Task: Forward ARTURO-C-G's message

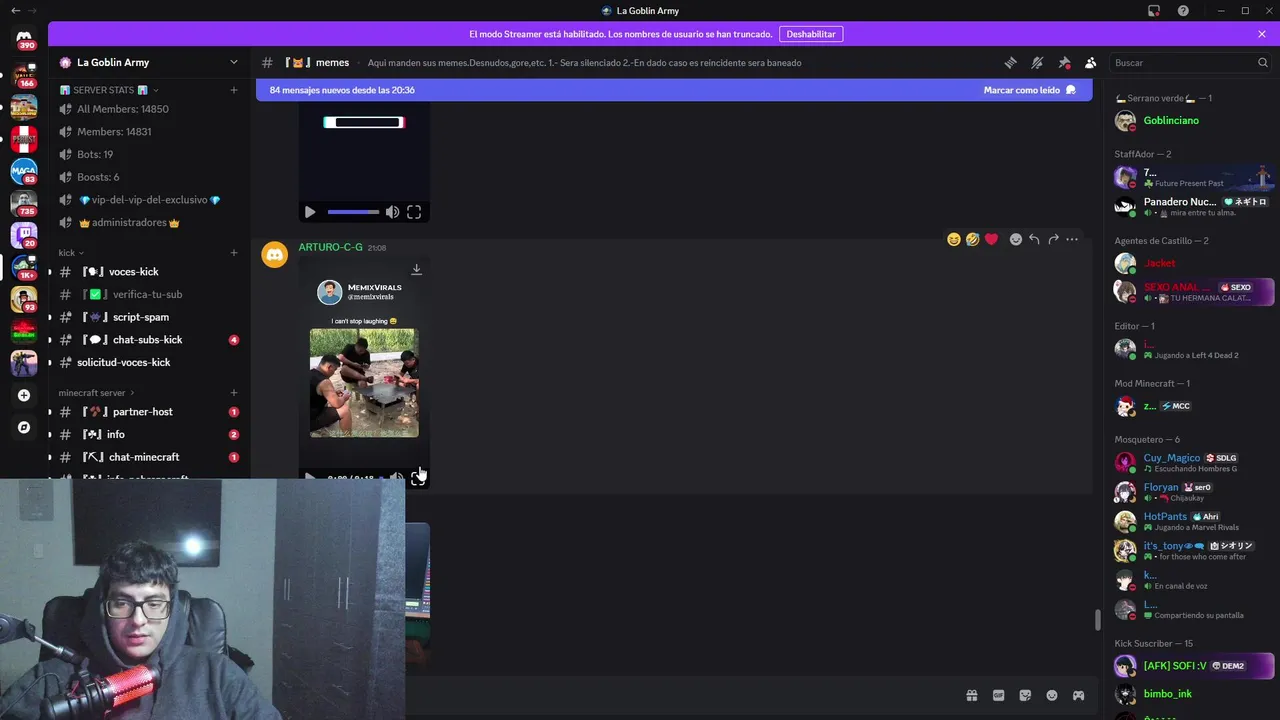Action: pos(1053,239)
